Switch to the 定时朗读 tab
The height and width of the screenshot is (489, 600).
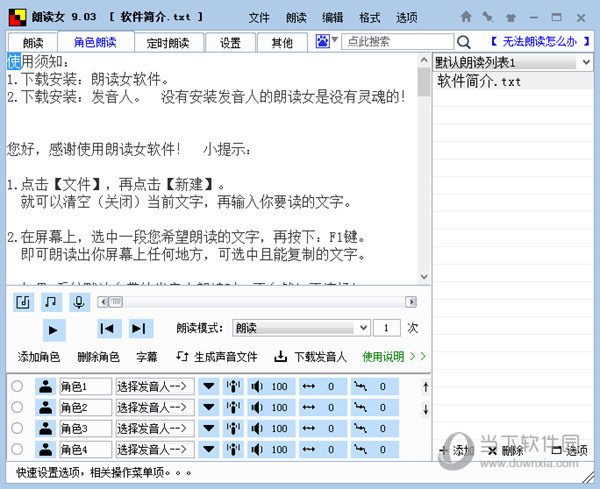pyautogui.click(x=168, y=43)
